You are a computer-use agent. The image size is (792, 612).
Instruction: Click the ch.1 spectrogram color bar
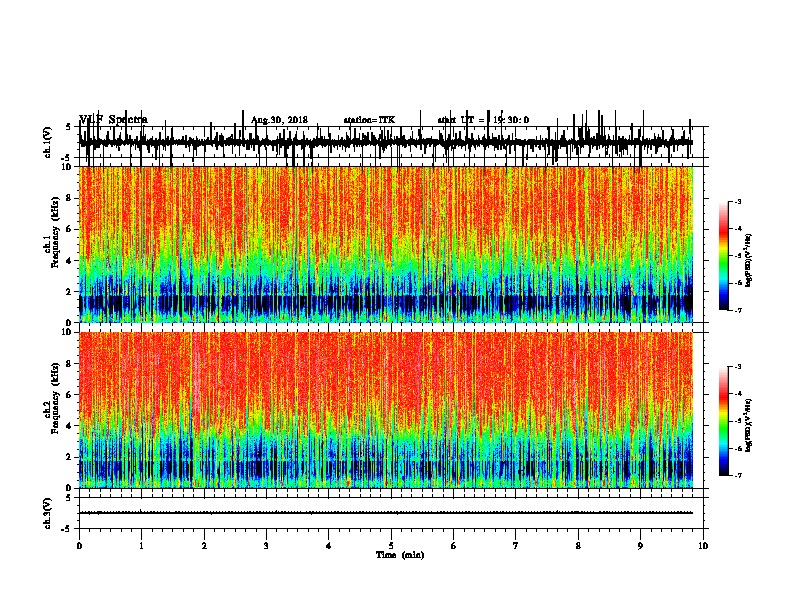(723, 256)
